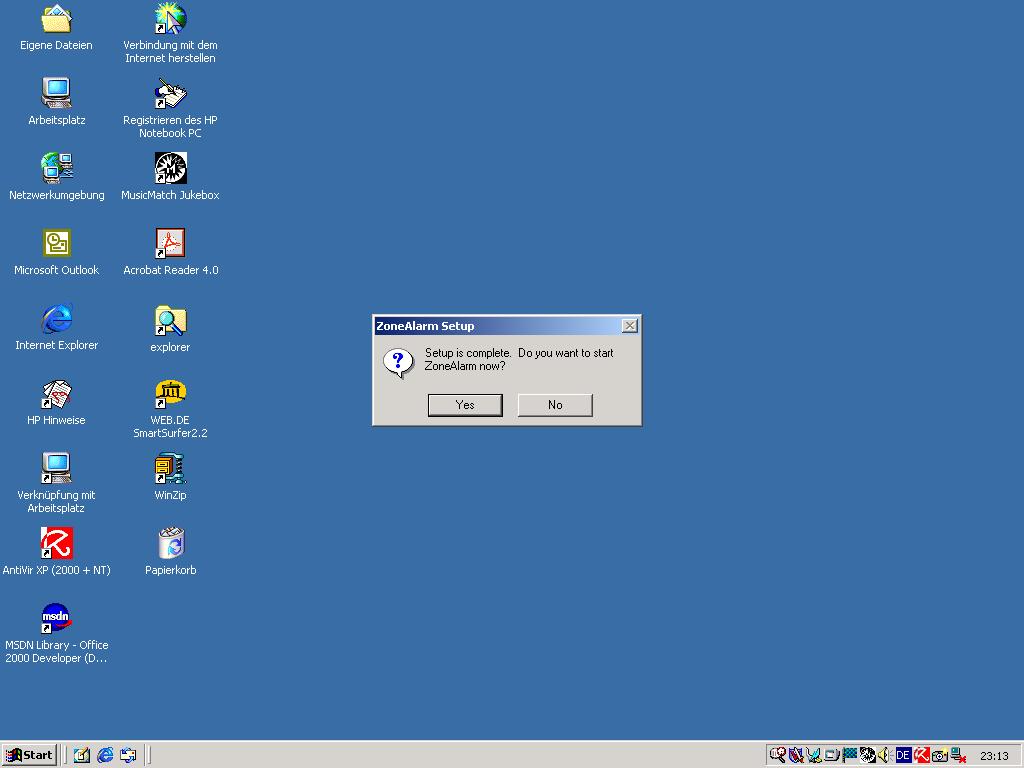Open the Eigene Dateien folder icon
1024x768 pixels.
(x=56, y=27)
